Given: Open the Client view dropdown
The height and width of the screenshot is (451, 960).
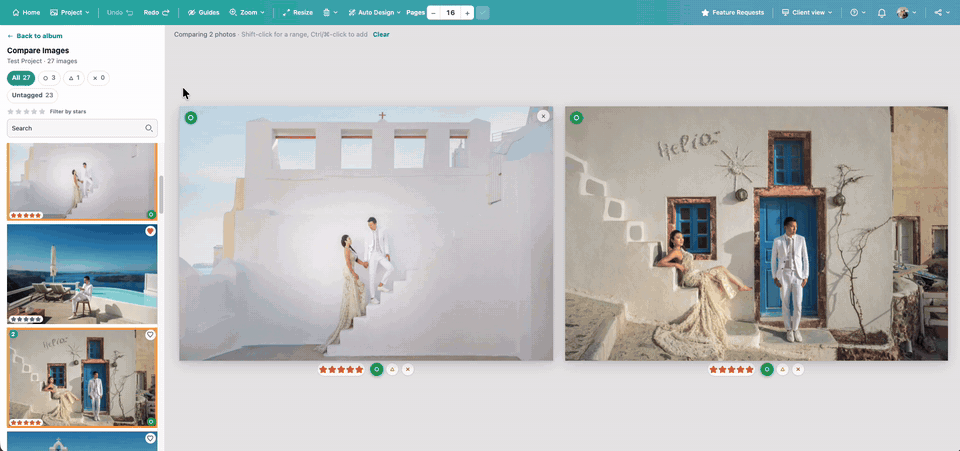Looking at the screenshot, I should coord(807,12).
